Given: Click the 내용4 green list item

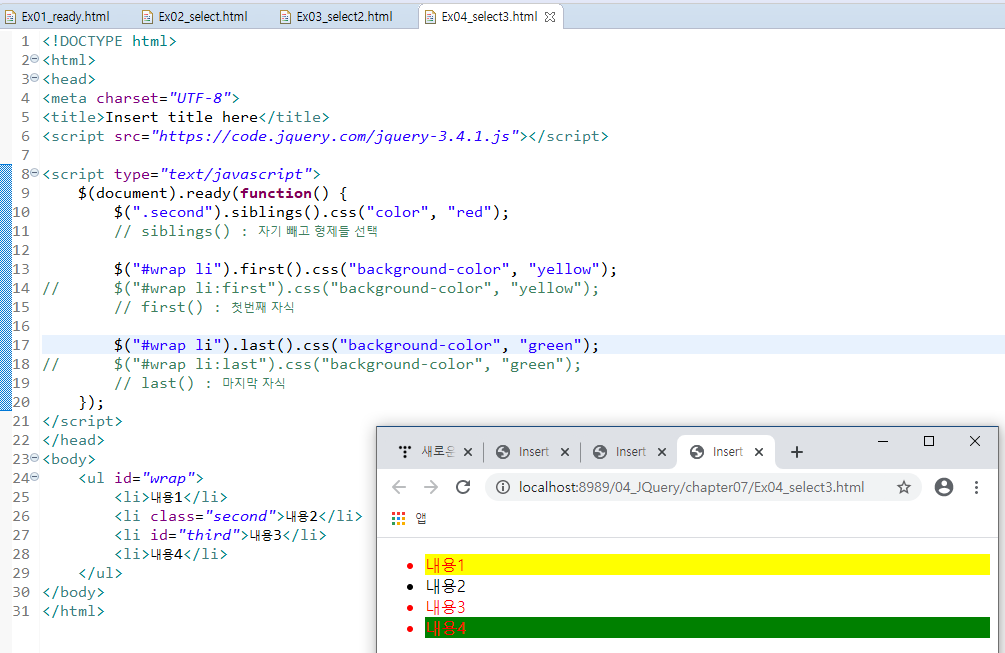Looking at the screenshot, I should click(707, 628).
